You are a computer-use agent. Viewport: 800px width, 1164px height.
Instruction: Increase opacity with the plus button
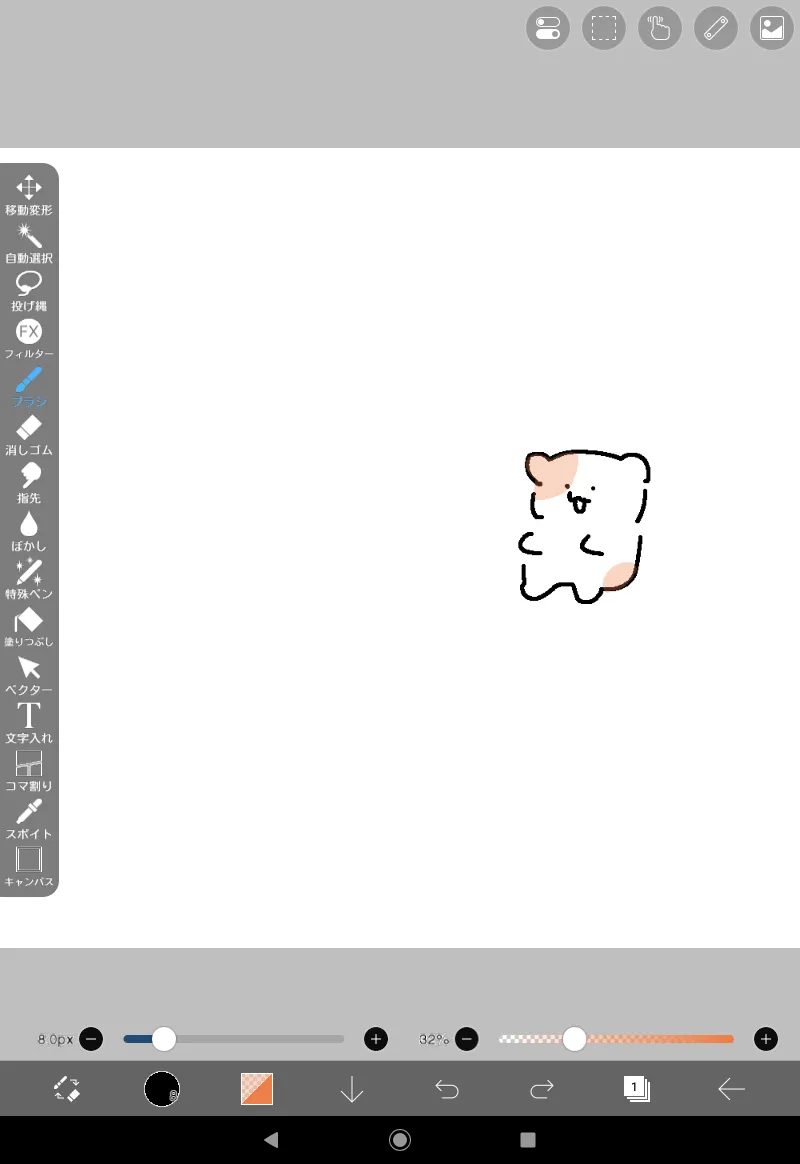tap(766, 1039)
